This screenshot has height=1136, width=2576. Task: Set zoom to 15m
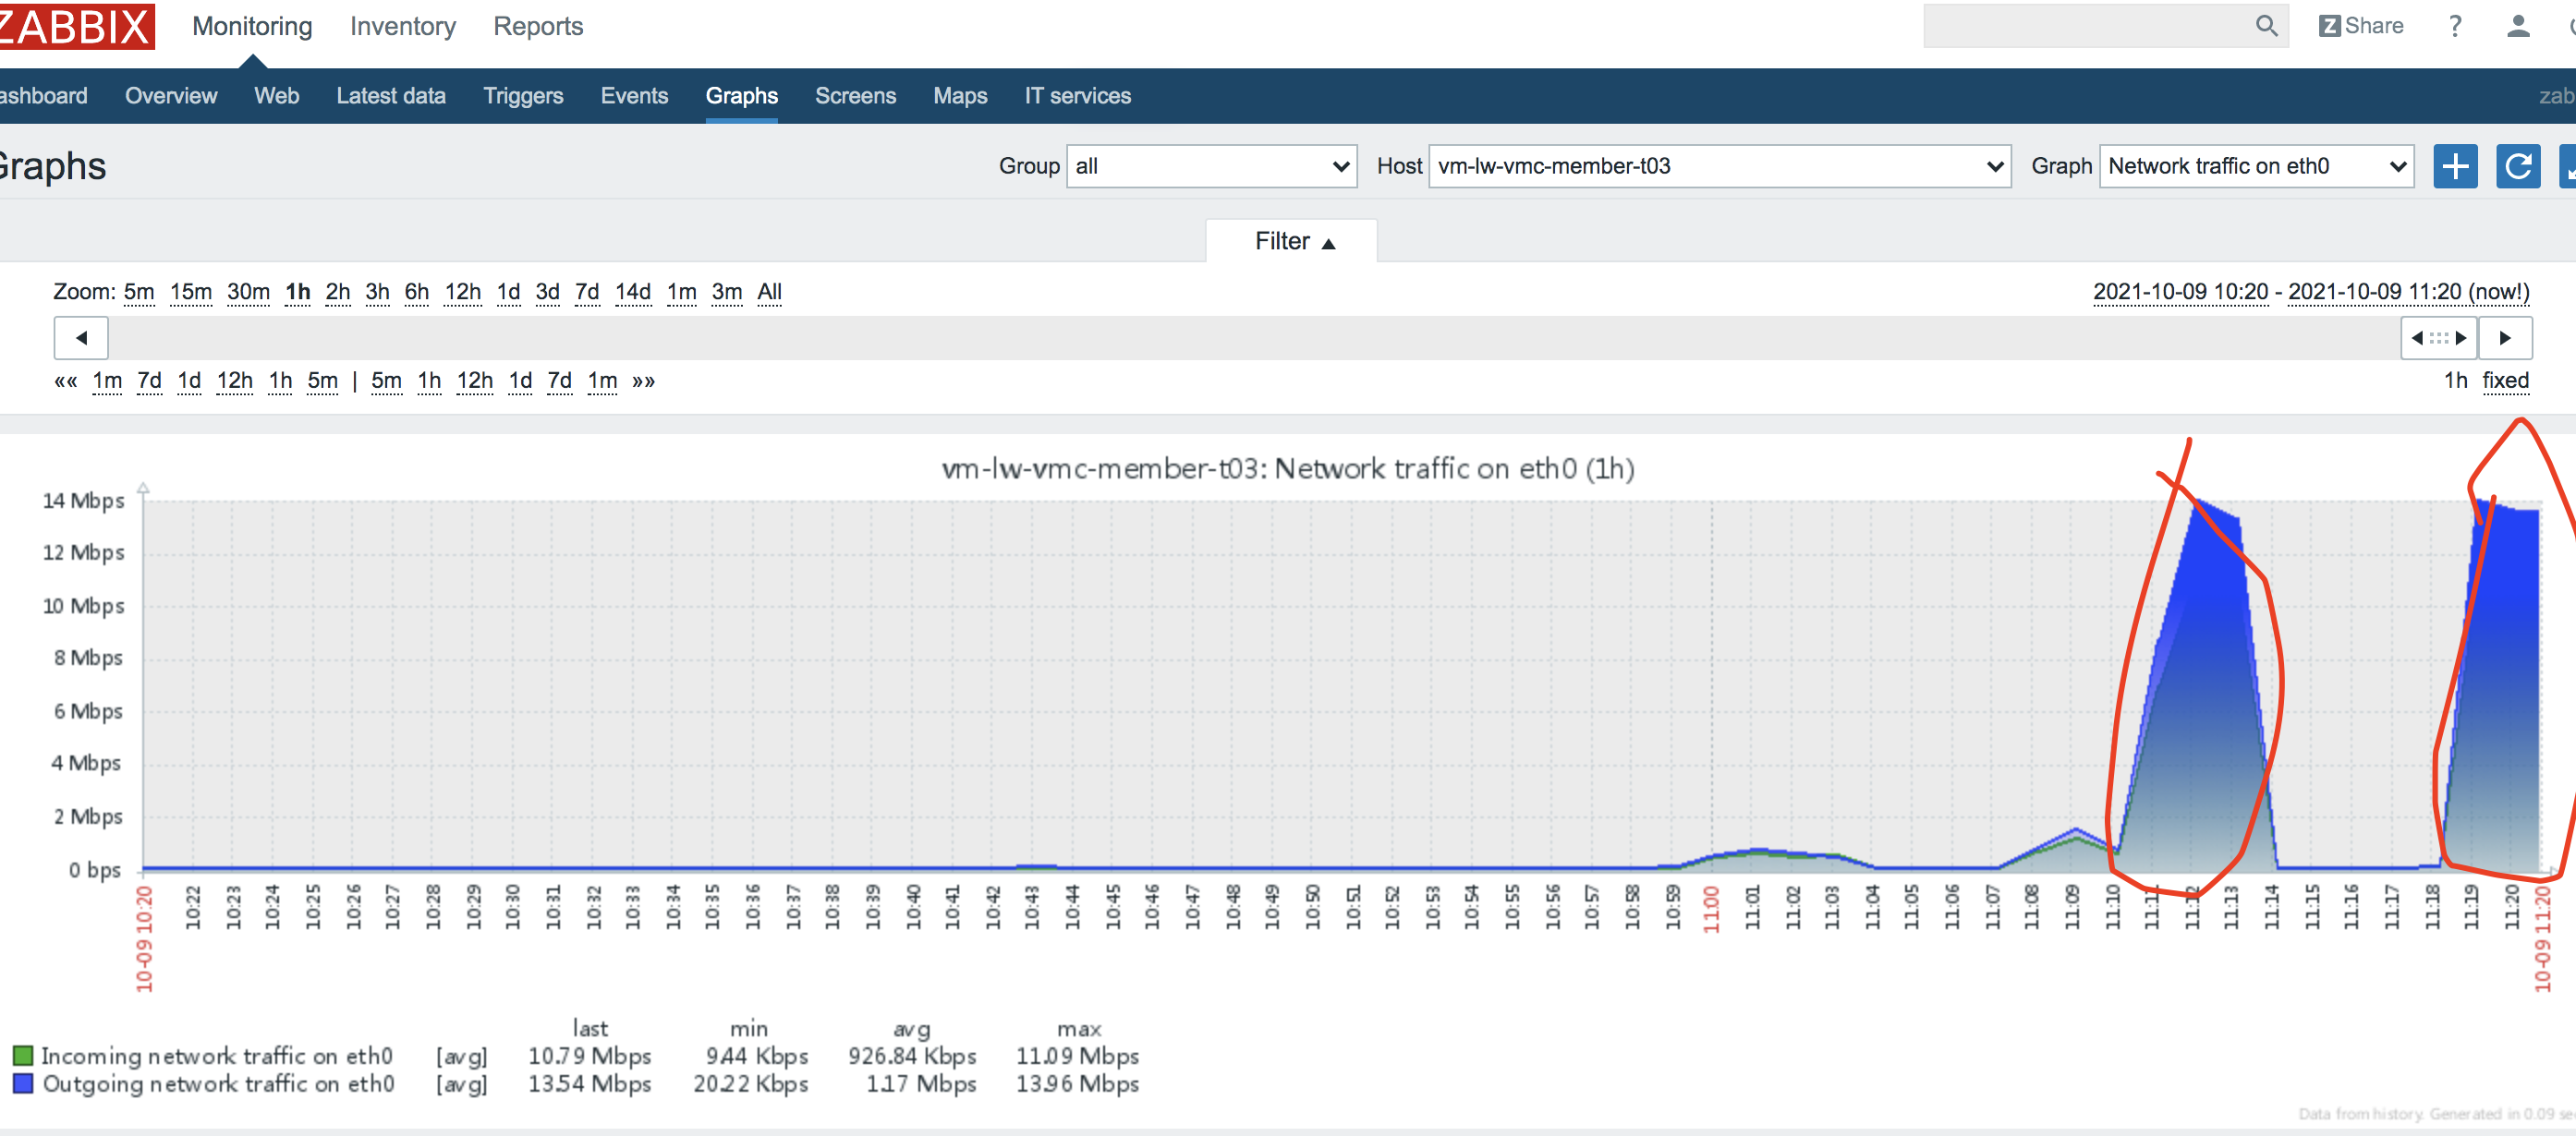(190, 292)
